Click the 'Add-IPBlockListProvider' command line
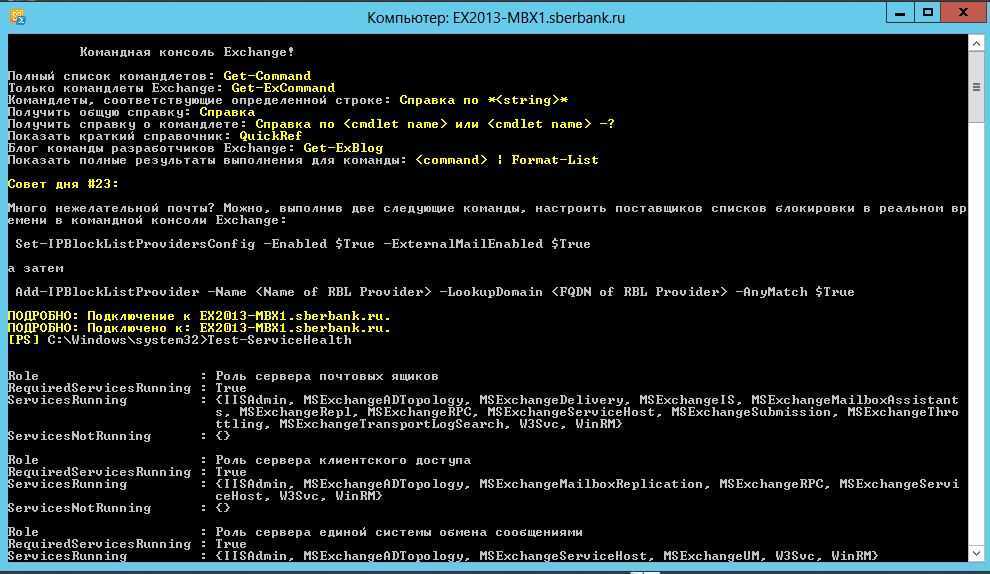The image size is (990, 574). point(435,292)
